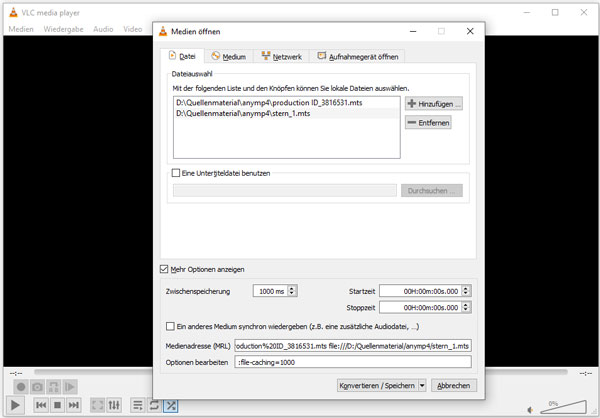Screen dimensions: 600x418
Task: Click elapsed time label left of seek bar
Action: point(16,373)
